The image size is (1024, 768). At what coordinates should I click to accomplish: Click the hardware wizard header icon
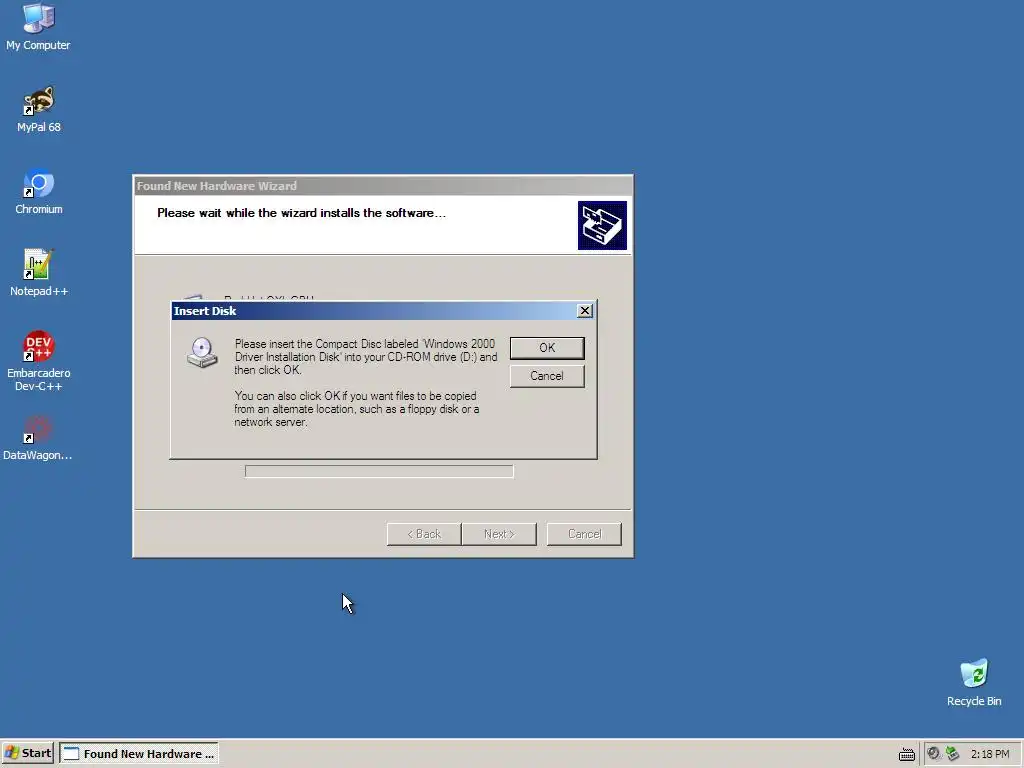click(602, 225)
